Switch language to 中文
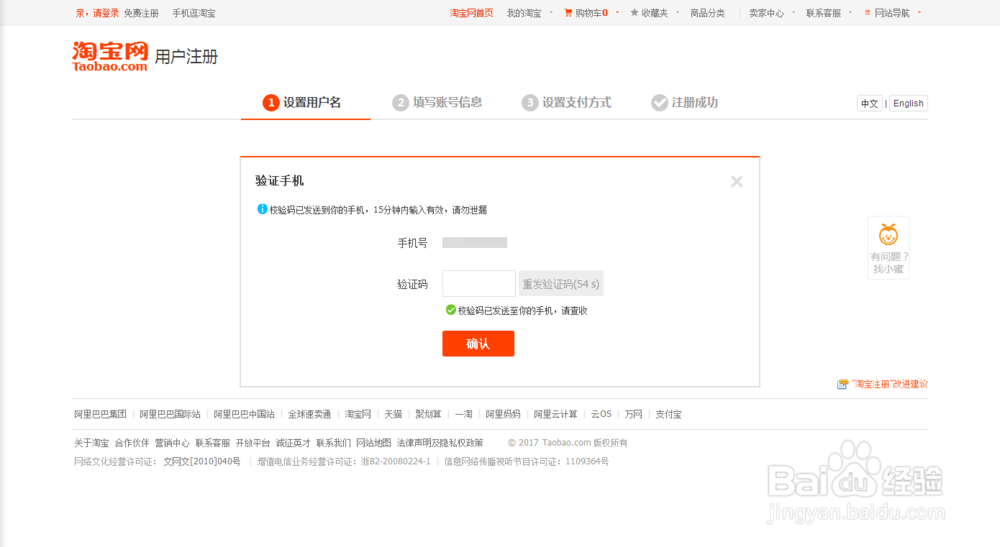Viewport: 1000px width, 547px height. [x=869, y=103]
